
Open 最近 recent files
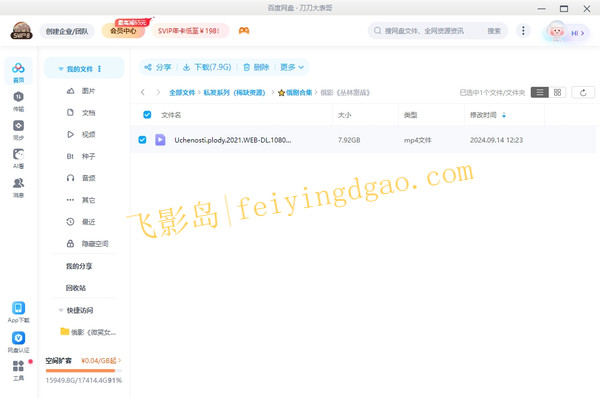coord(81,222)
